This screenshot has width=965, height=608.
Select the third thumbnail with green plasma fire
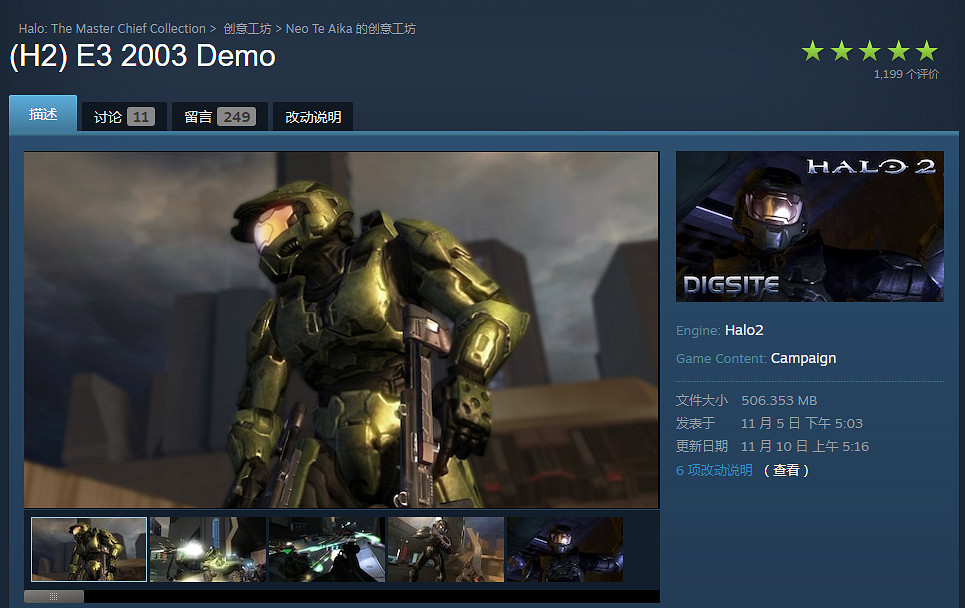pyautogui.click(x=326, y=549)
